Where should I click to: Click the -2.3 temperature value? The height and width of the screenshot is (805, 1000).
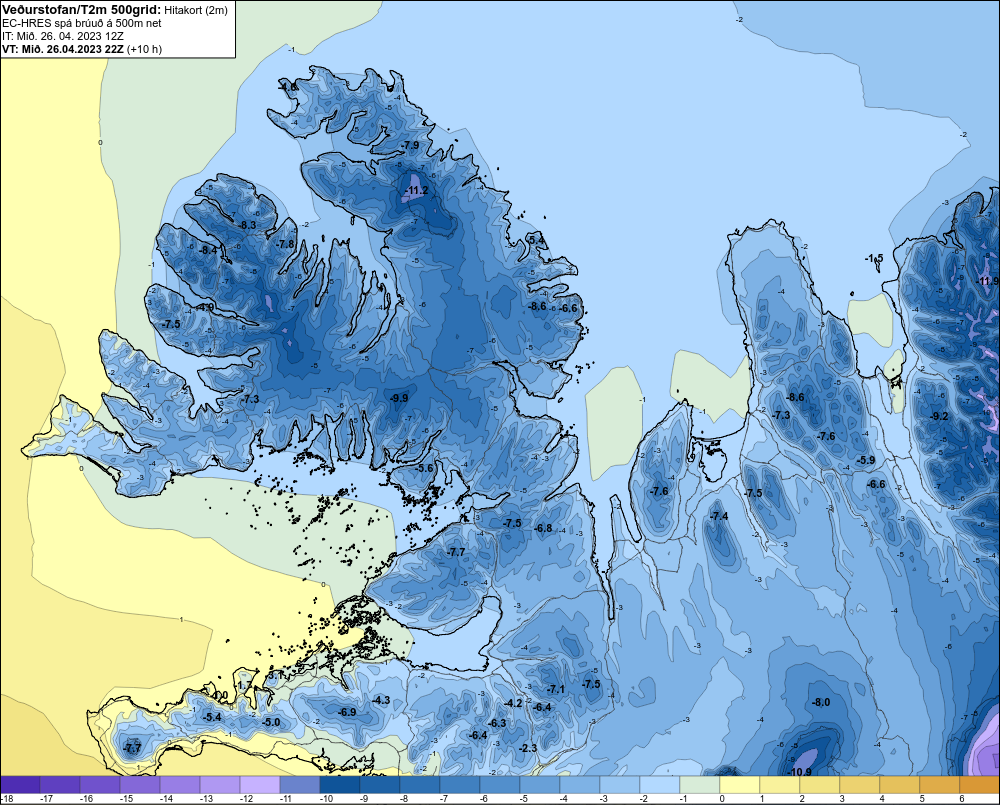(529, 748)
